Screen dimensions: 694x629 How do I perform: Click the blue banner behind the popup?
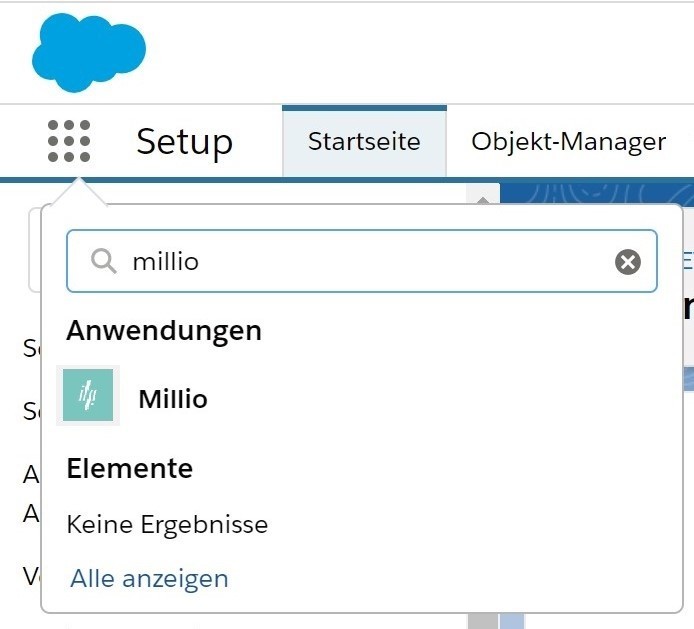click(x=597, y=193)
